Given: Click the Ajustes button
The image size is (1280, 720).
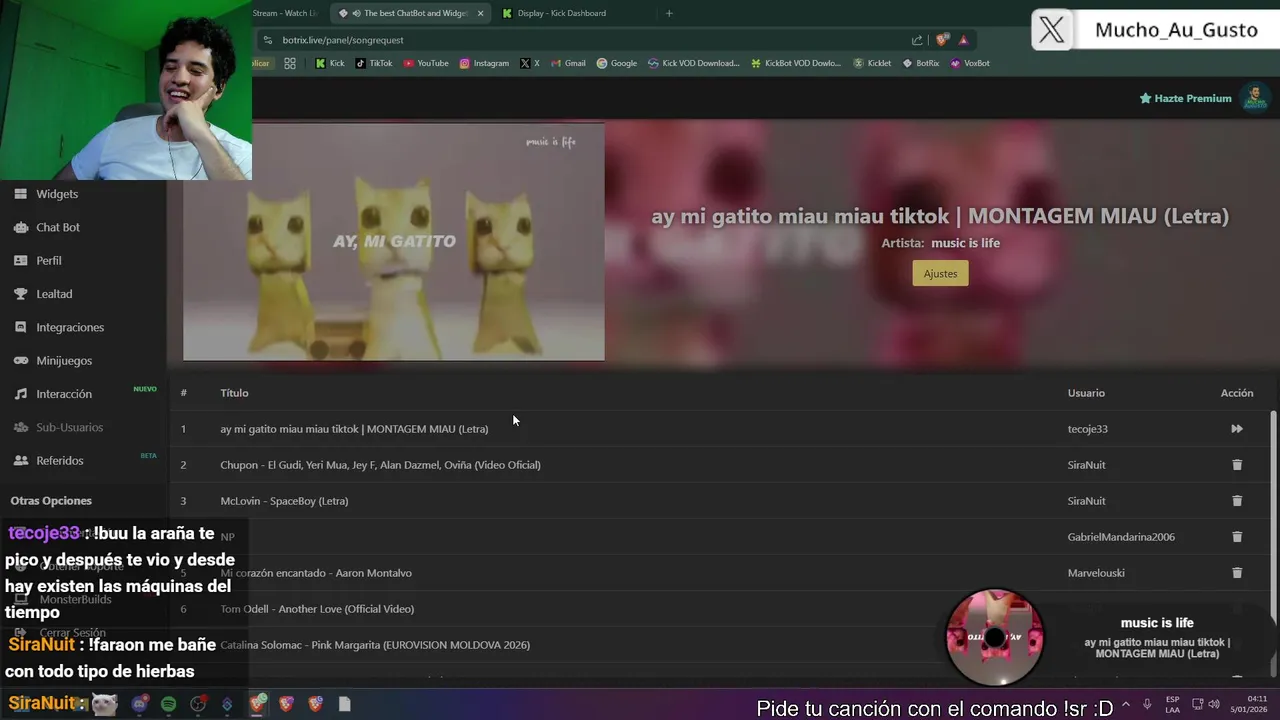Looking at the screenshot, I should [940, 273].
